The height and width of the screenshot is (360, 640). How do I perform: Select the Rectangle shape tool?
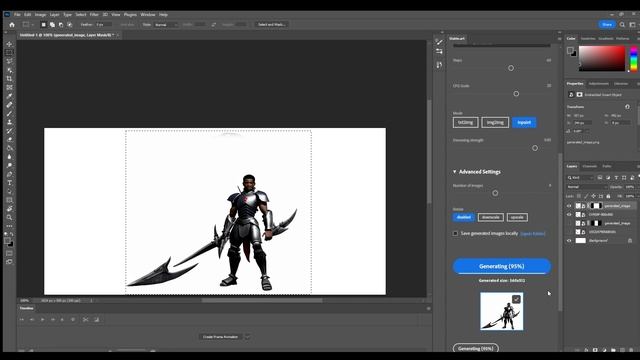[x=9, y=200]
